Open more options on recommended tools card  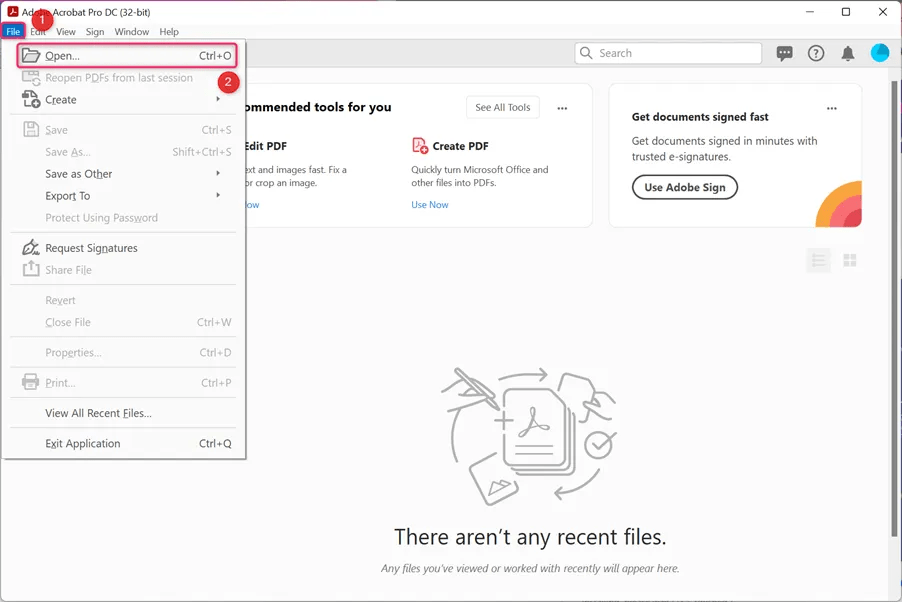pyautogui.click(x=562, y=108)
